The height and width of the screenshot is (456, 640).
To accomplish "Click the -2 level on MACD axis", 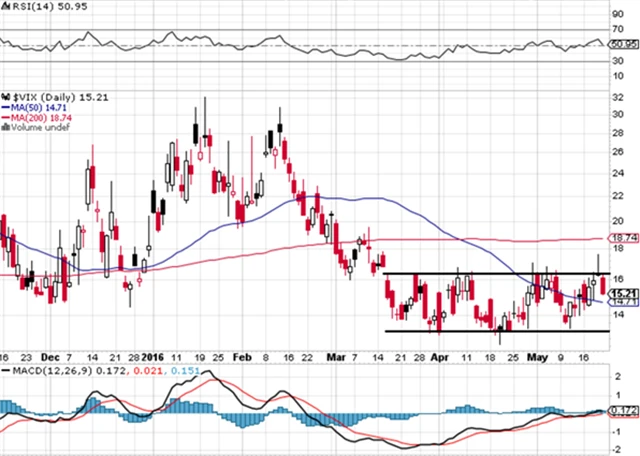I will 617,449.
